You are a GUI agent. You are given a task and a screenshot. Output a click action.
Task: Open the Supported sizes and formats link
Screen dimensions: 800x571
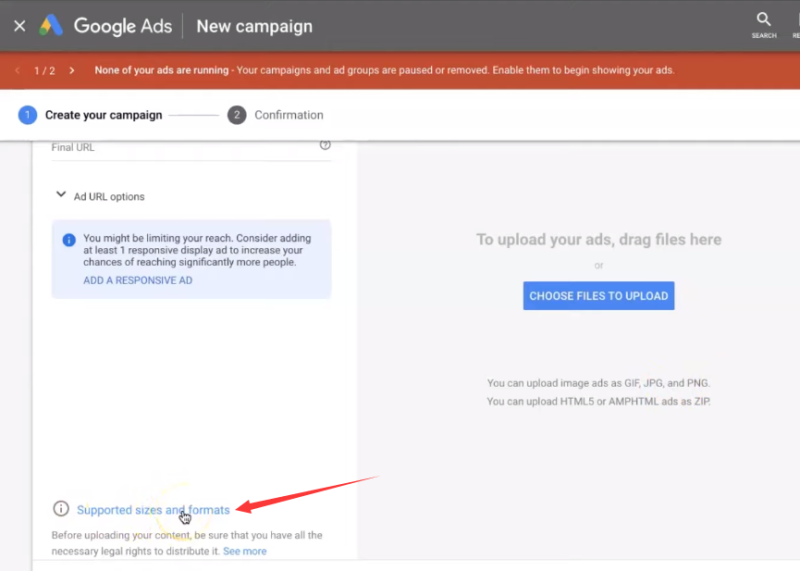tap(153, 510)
